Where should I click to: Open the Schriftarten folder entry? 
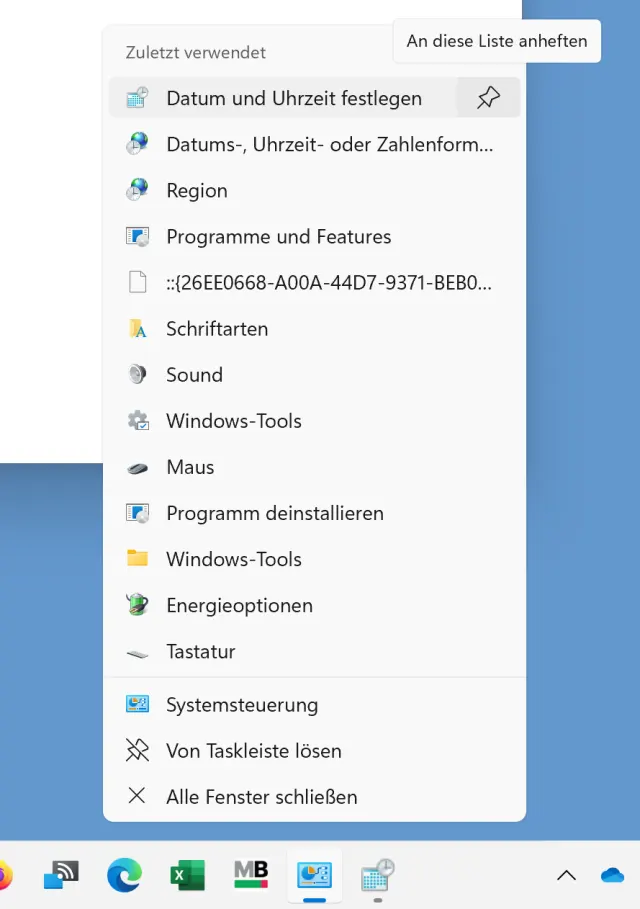(x=217, y=329)
